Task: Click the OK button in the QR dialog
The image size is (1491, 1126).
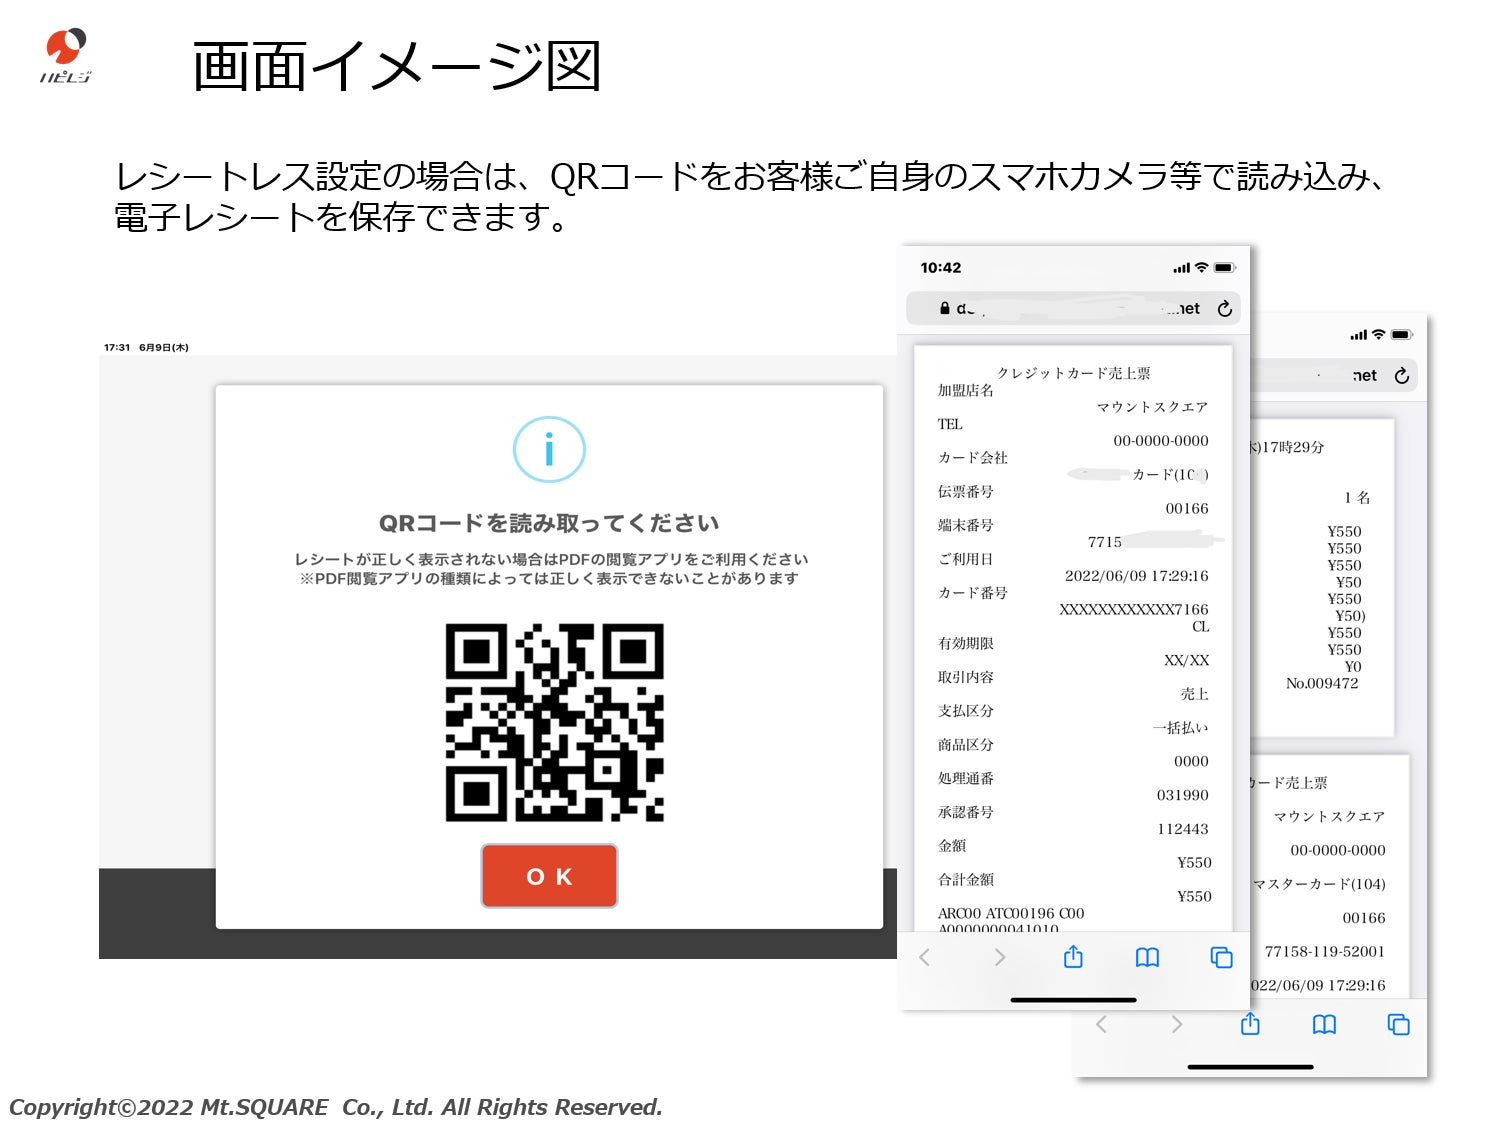Action: click(x=549, y=876)
